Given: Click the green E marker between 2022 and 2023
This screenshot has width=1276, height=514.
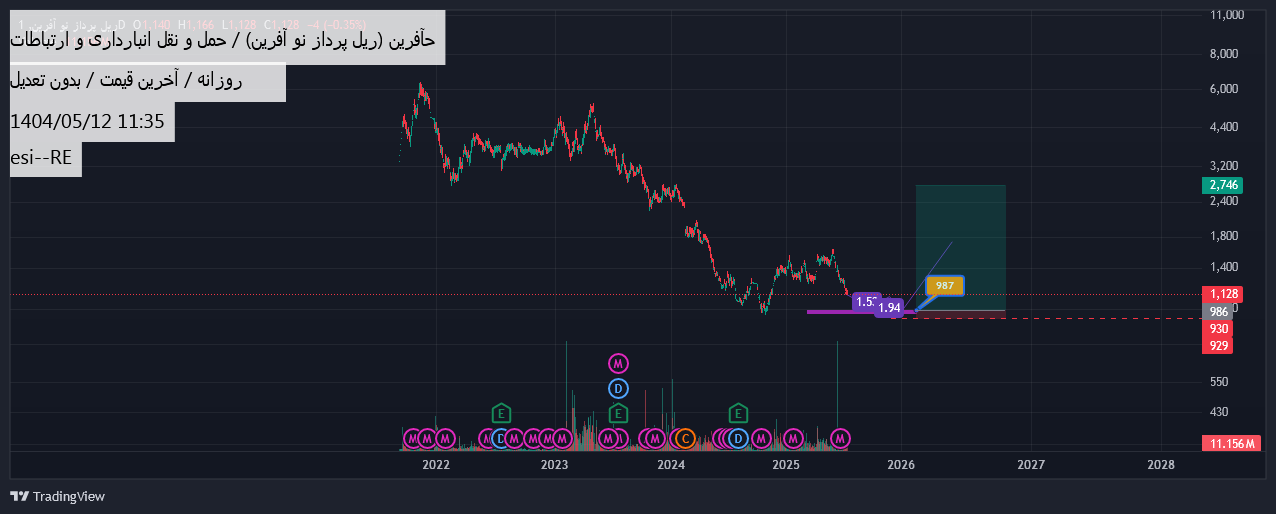Looking at the screenshot, I should 501,412.
